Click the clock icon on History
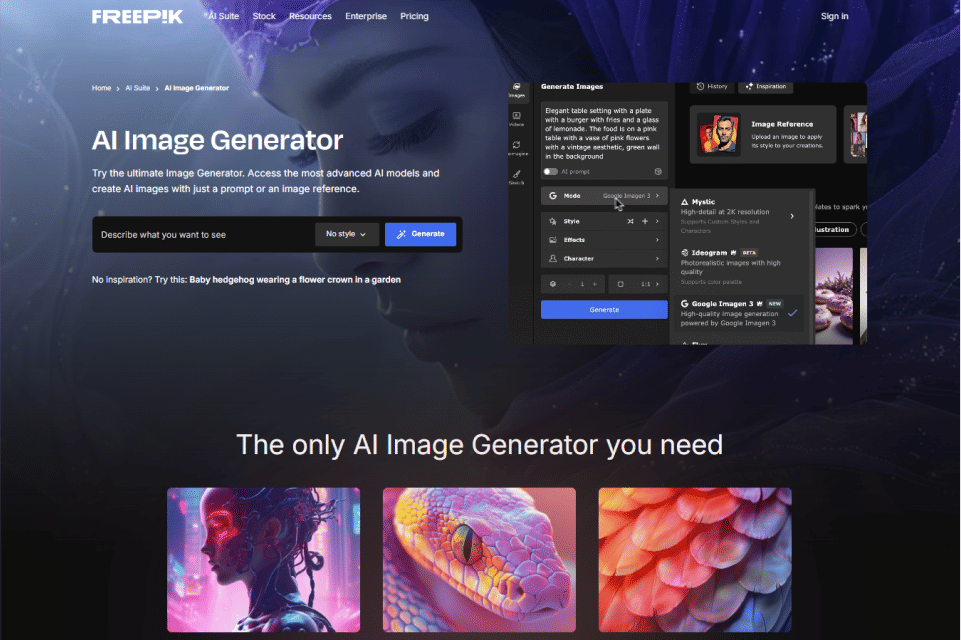 click(x=700, y=87)
